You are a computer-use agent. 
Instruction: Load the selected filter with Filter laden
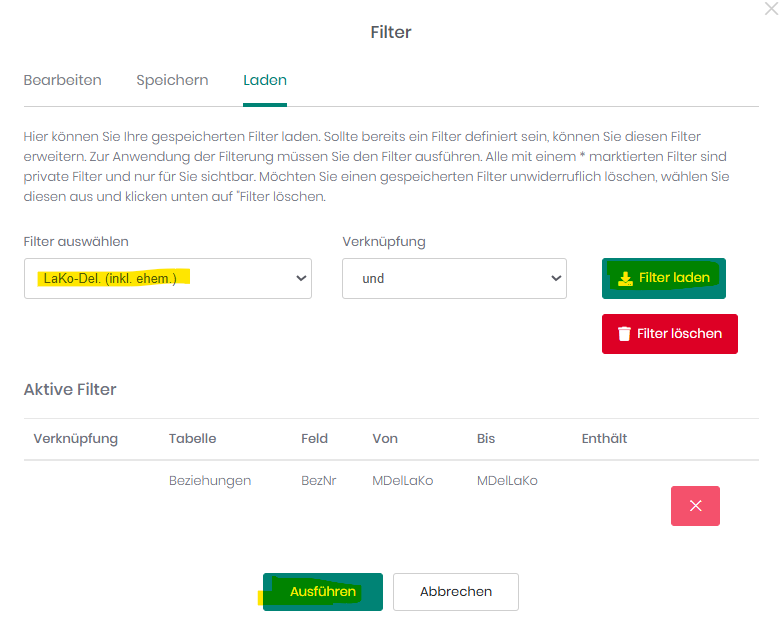664,278
